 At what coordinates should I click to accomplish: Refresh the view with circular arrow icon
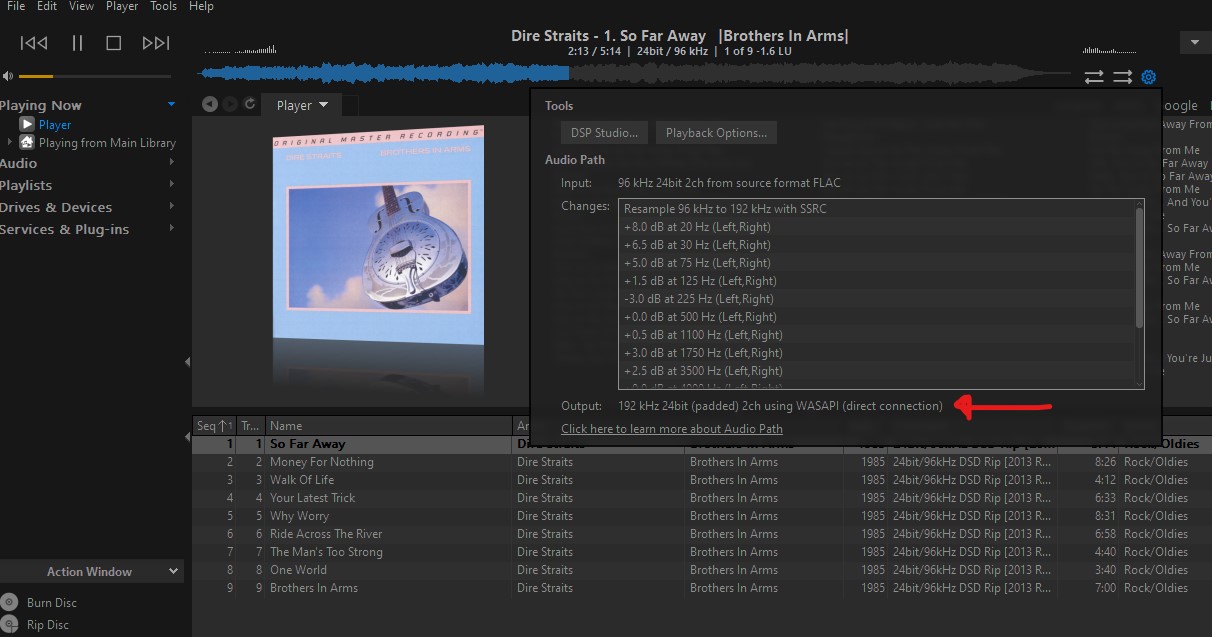pyautogui.click(x=250, y=104)
